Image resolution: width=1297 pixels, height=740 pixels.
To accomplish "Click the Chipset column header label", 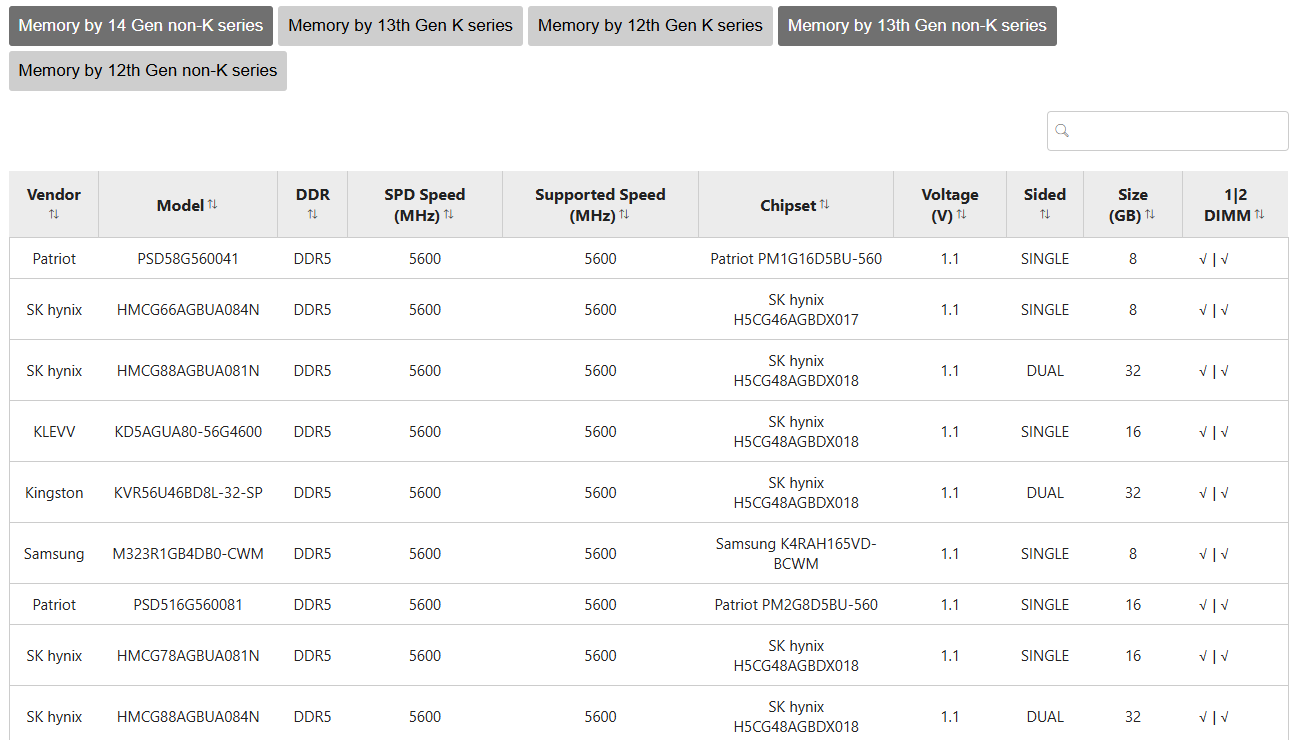I will [x=788, y=205].
